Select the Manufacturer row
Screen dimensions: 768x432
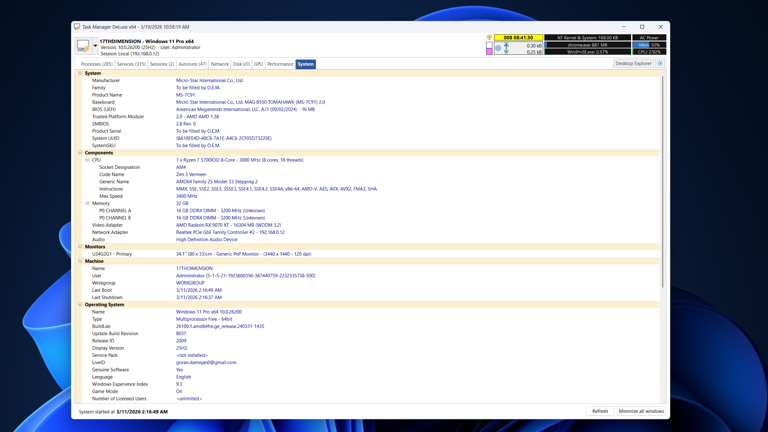pyautogui.click(x=371, y=80)
